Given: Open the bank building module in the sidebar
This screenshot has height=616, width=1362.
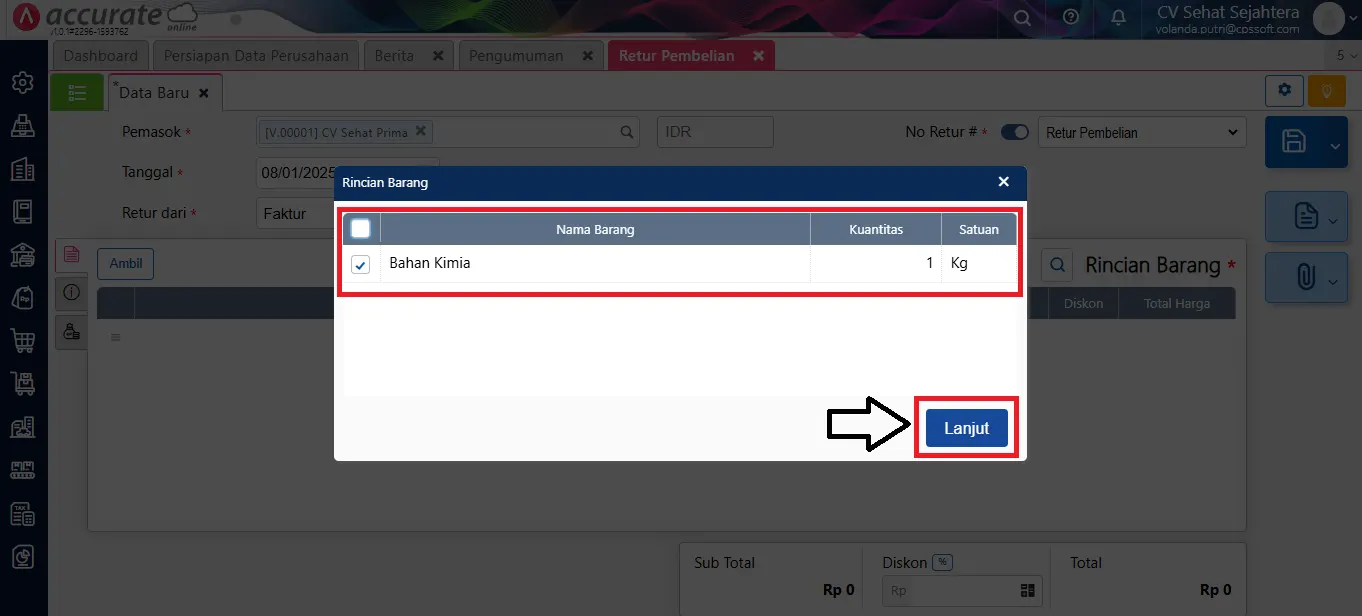Looking at the screenshot, I should tap(23, 255).
